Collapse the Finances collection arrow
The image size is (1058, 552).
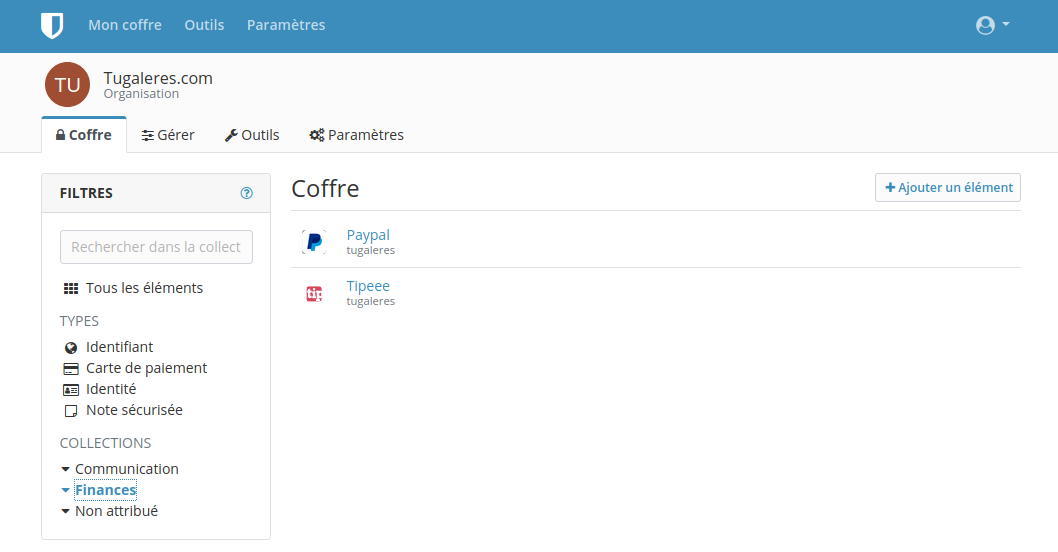coord(66,490)
